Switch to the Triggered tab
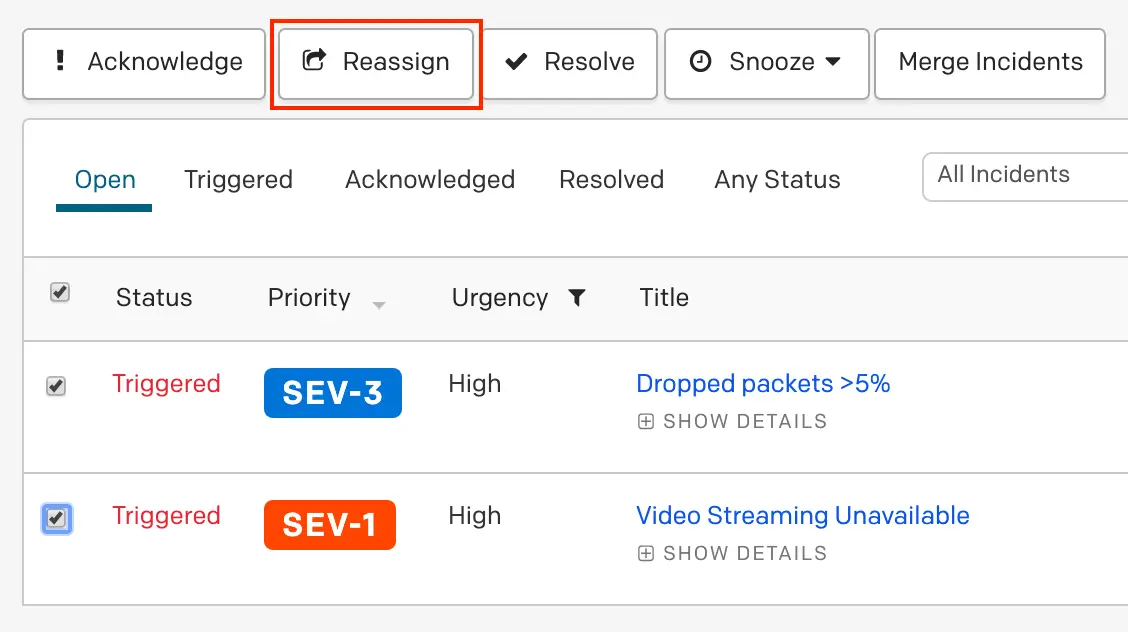 (238, 180)
